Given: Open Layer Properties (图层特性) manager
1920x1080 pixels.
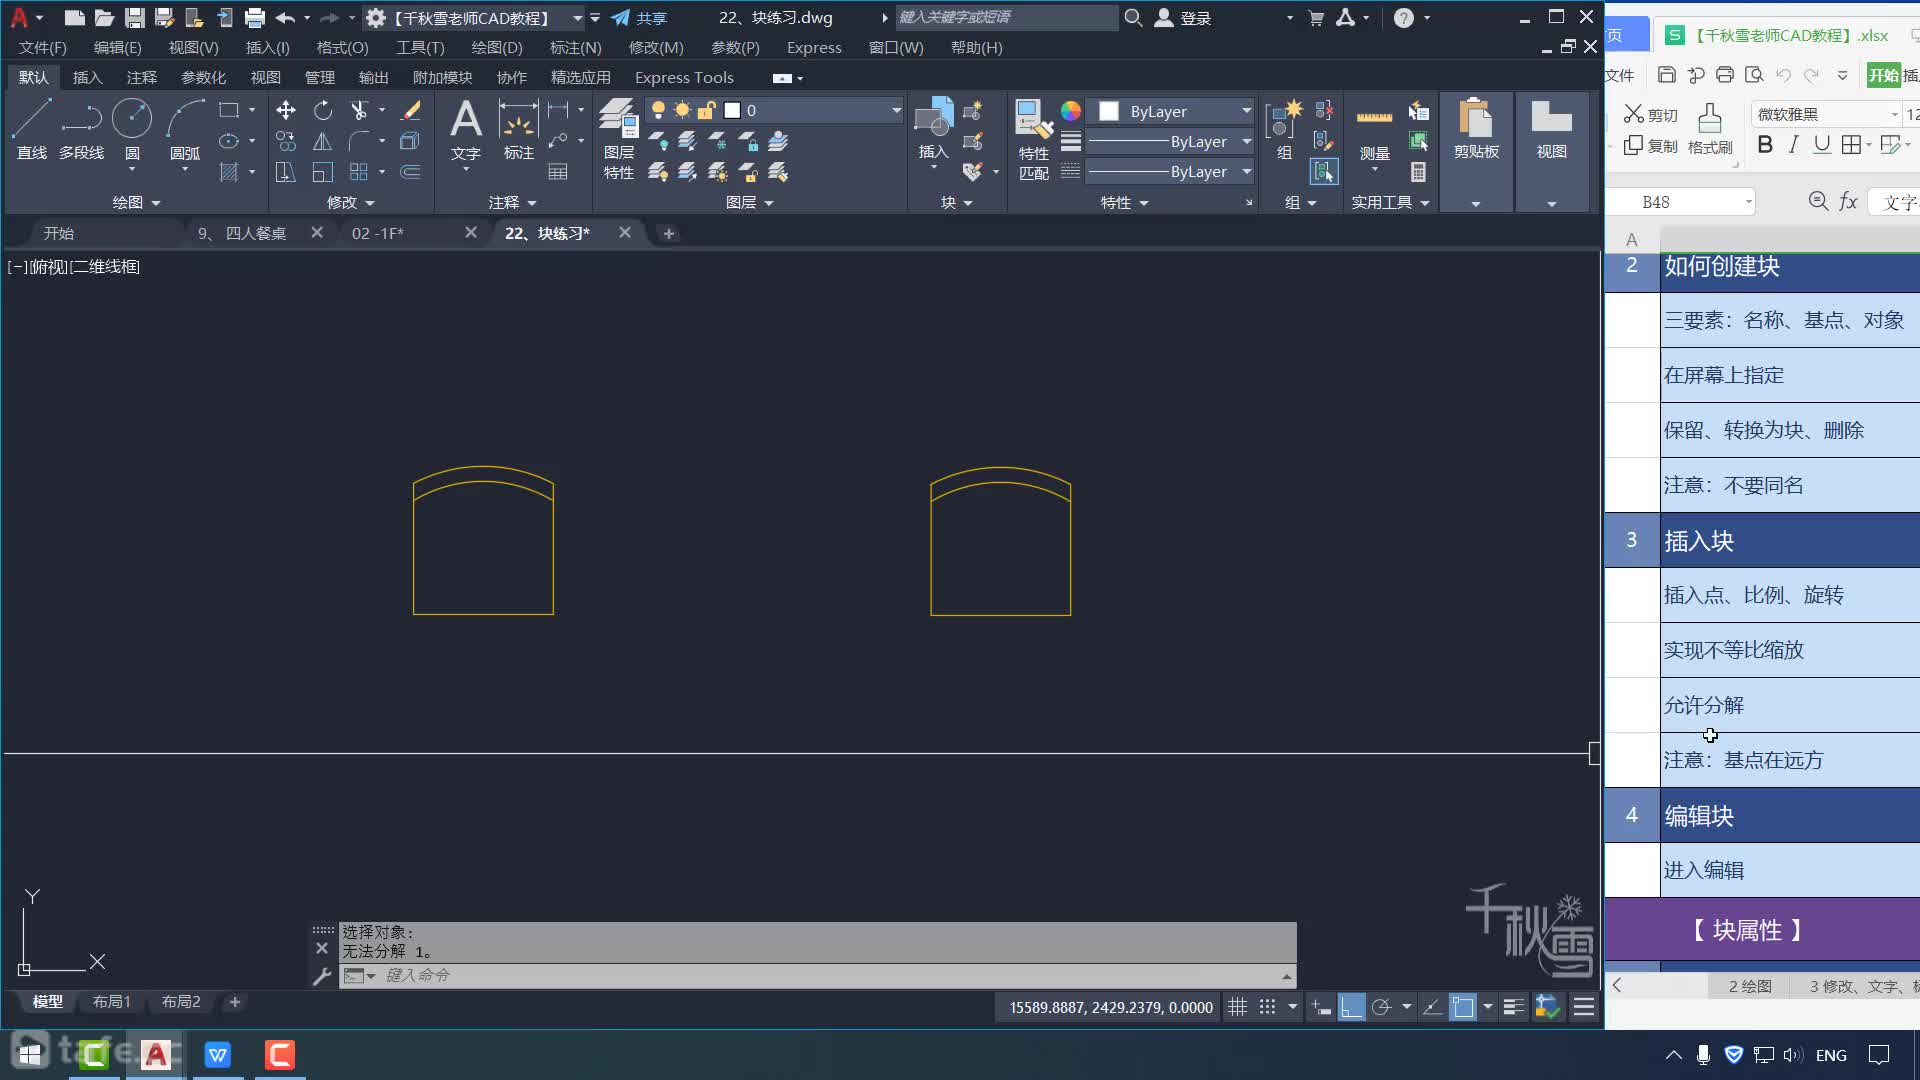Looking at the screenshot, I should [618, 139].
